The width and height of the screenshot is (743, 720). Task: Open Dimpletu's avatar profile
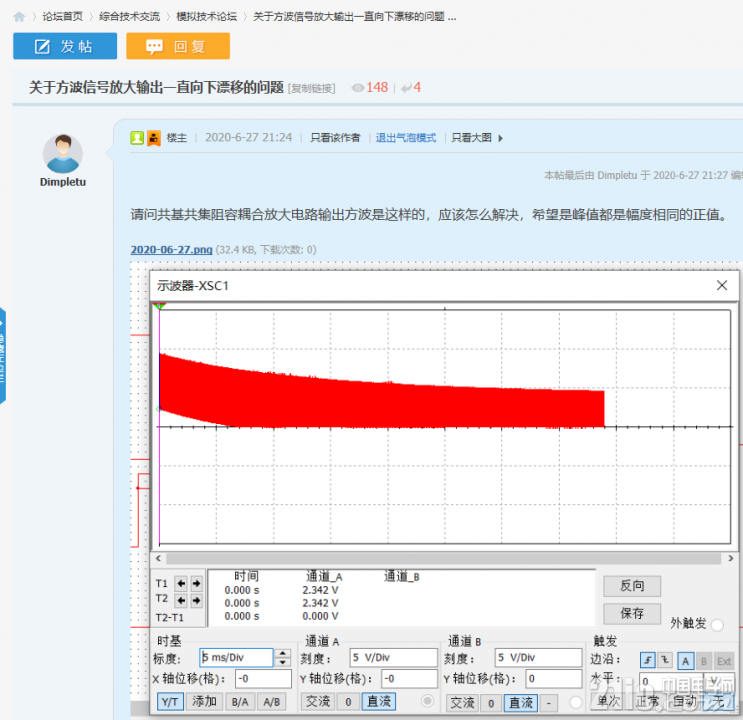point(63,154)
